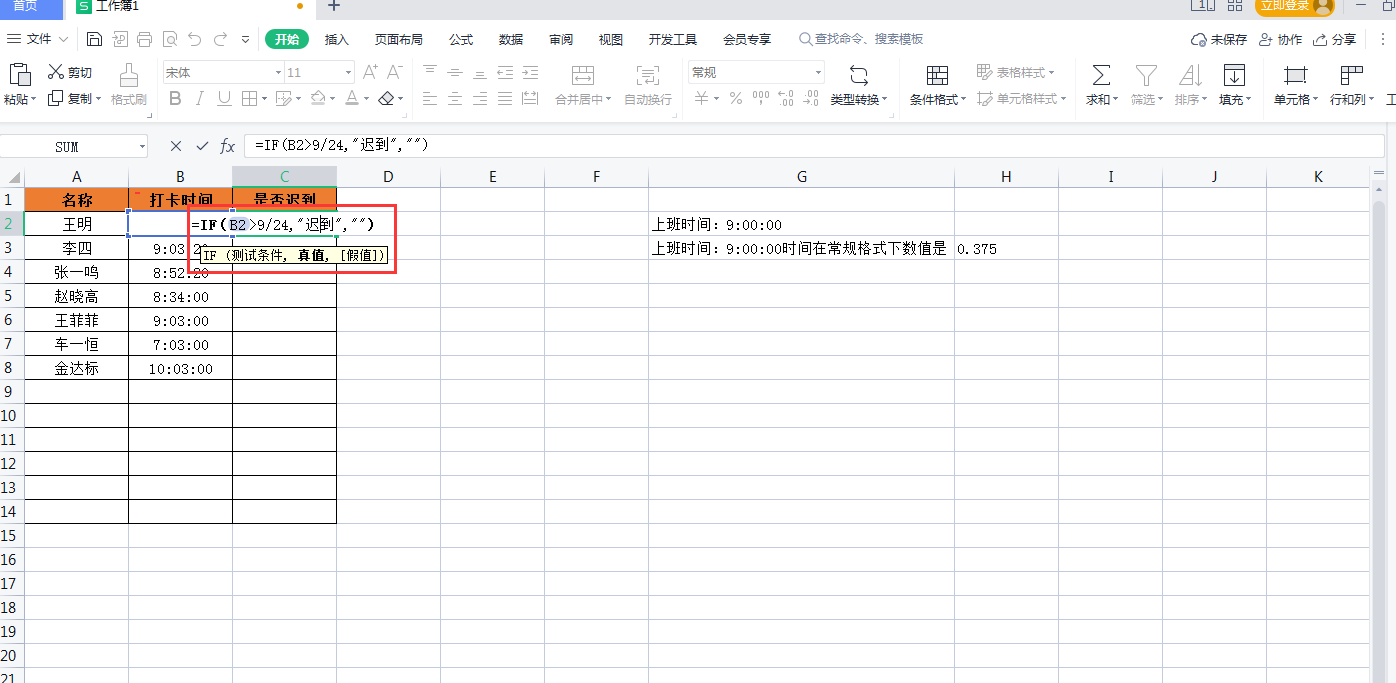1396x683 pixels.
Task: Decrease decimal places
Action: click(x=811, y=98)
